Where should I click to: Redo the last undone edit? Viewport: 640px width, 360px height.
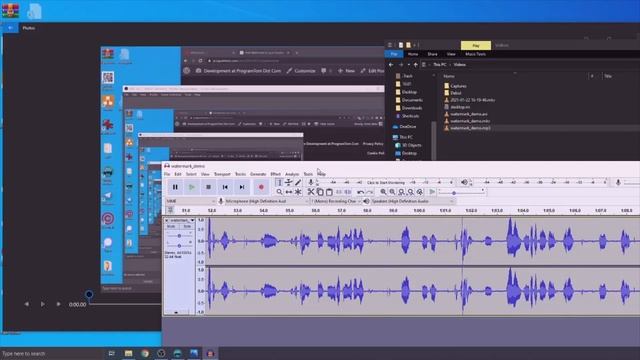click(x=369, y=192)
